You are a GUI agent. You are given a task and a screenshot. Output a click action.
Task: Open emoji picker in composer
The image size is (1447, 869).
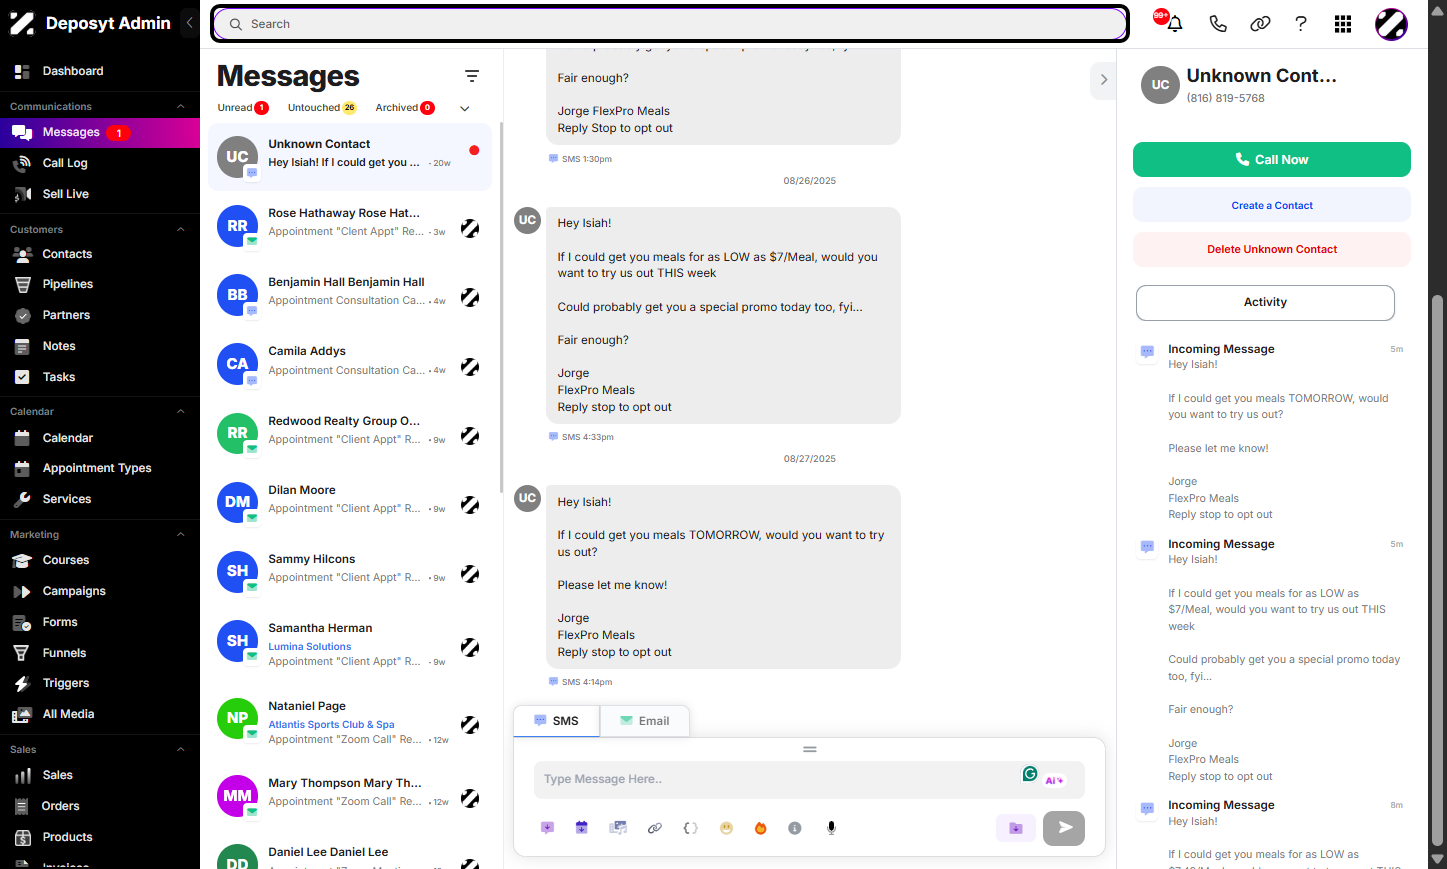[x=727, y=828]
